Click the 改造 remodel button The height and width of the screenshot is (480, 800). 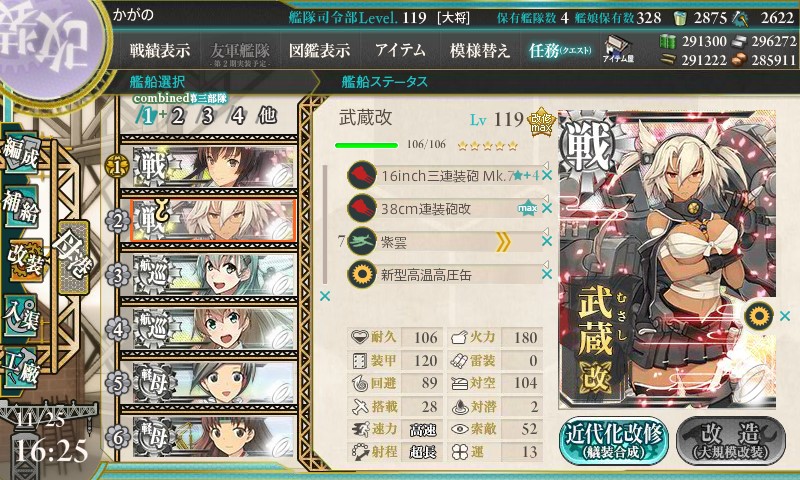click(x=731, y=440)
